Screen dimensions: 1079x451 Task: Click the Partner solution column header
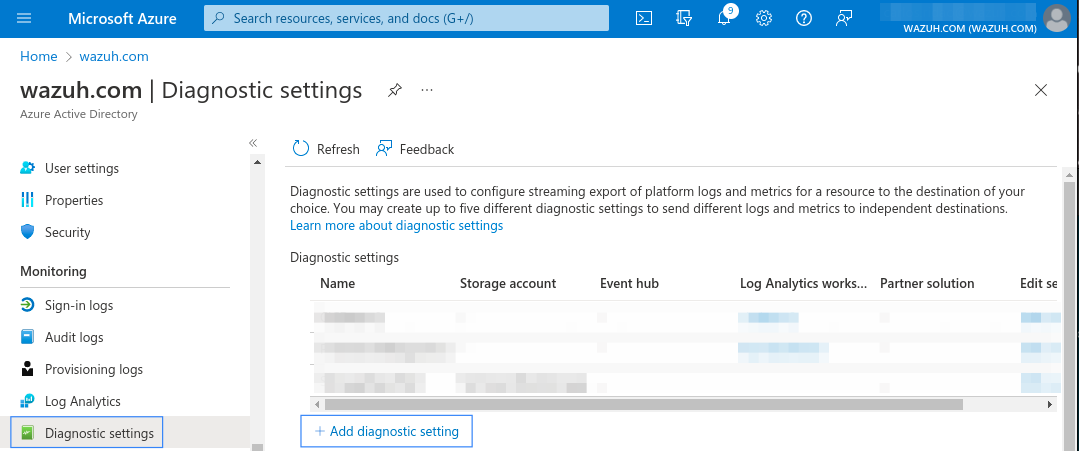[x=927, y=284]
